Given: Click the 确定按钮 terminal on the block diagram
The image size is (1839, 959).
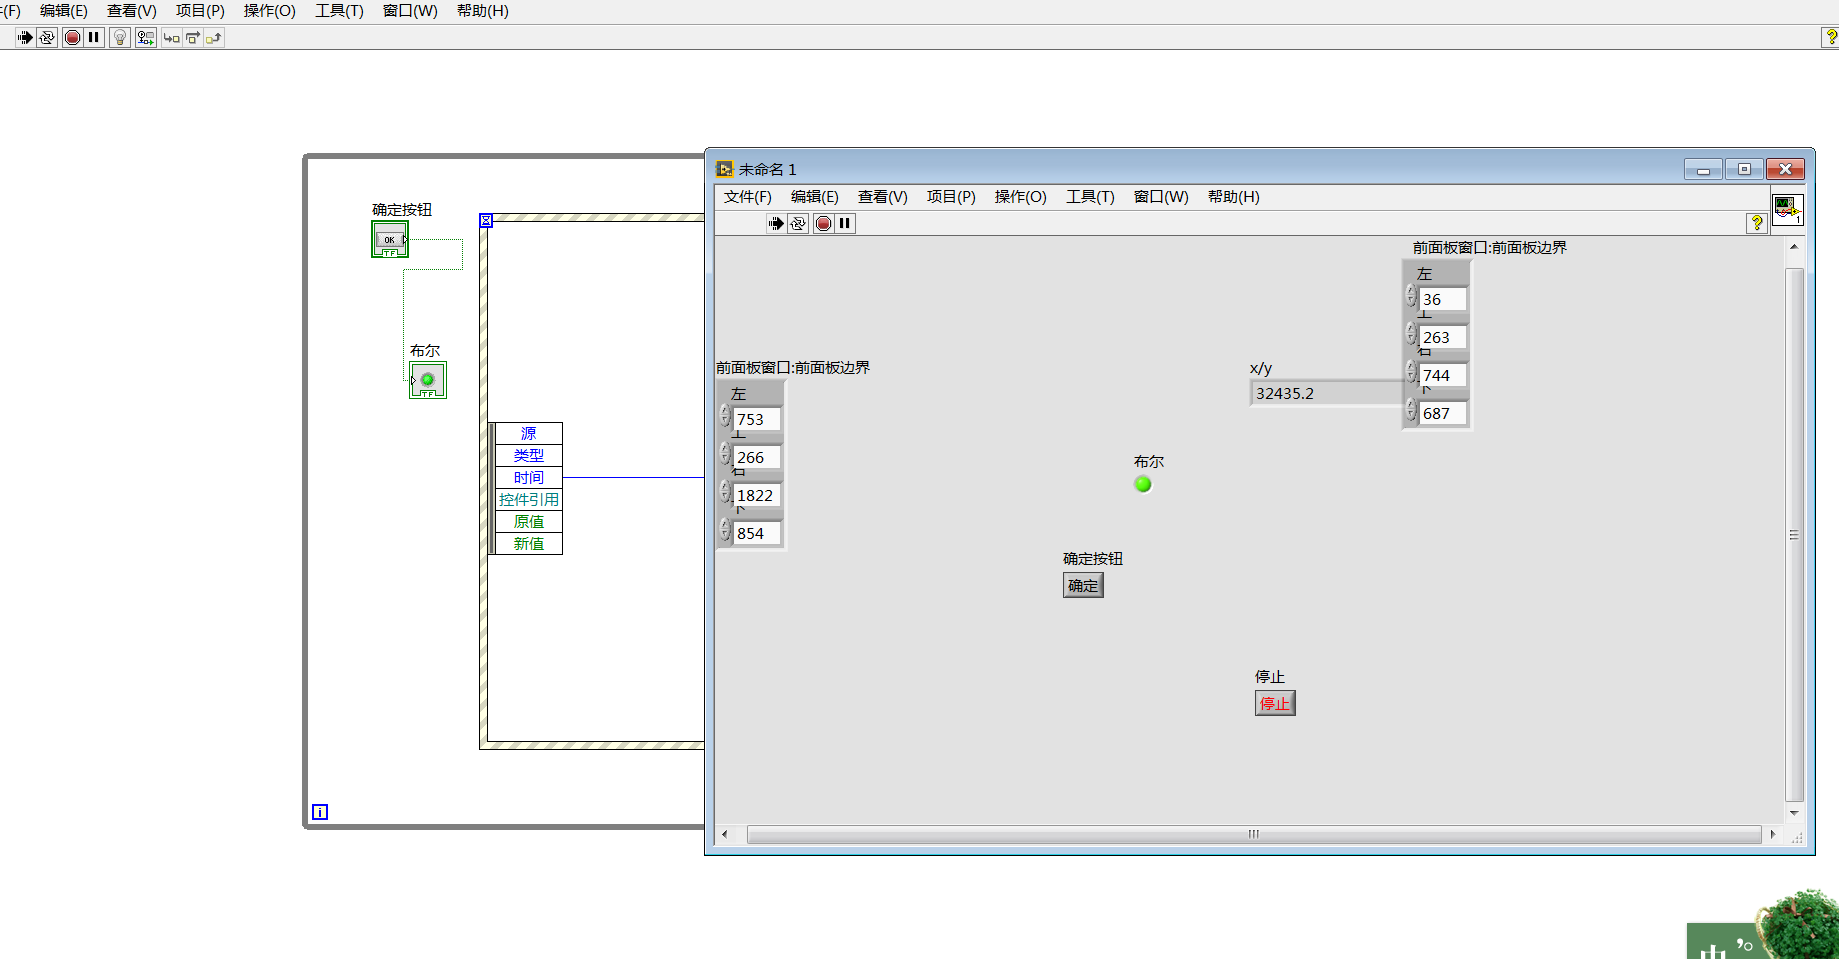Looking at the screenshot, I should (x=390, y=239).
